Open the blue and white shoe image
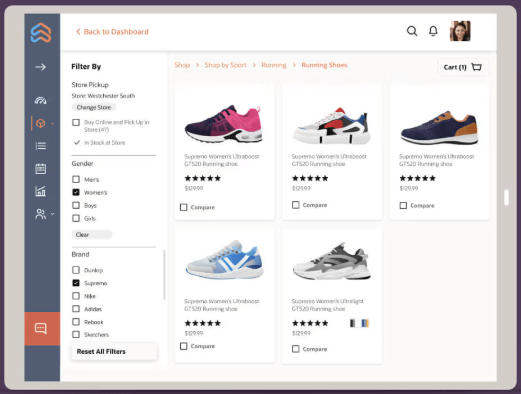Screen dimensions: 521x394 coord(224,259)
